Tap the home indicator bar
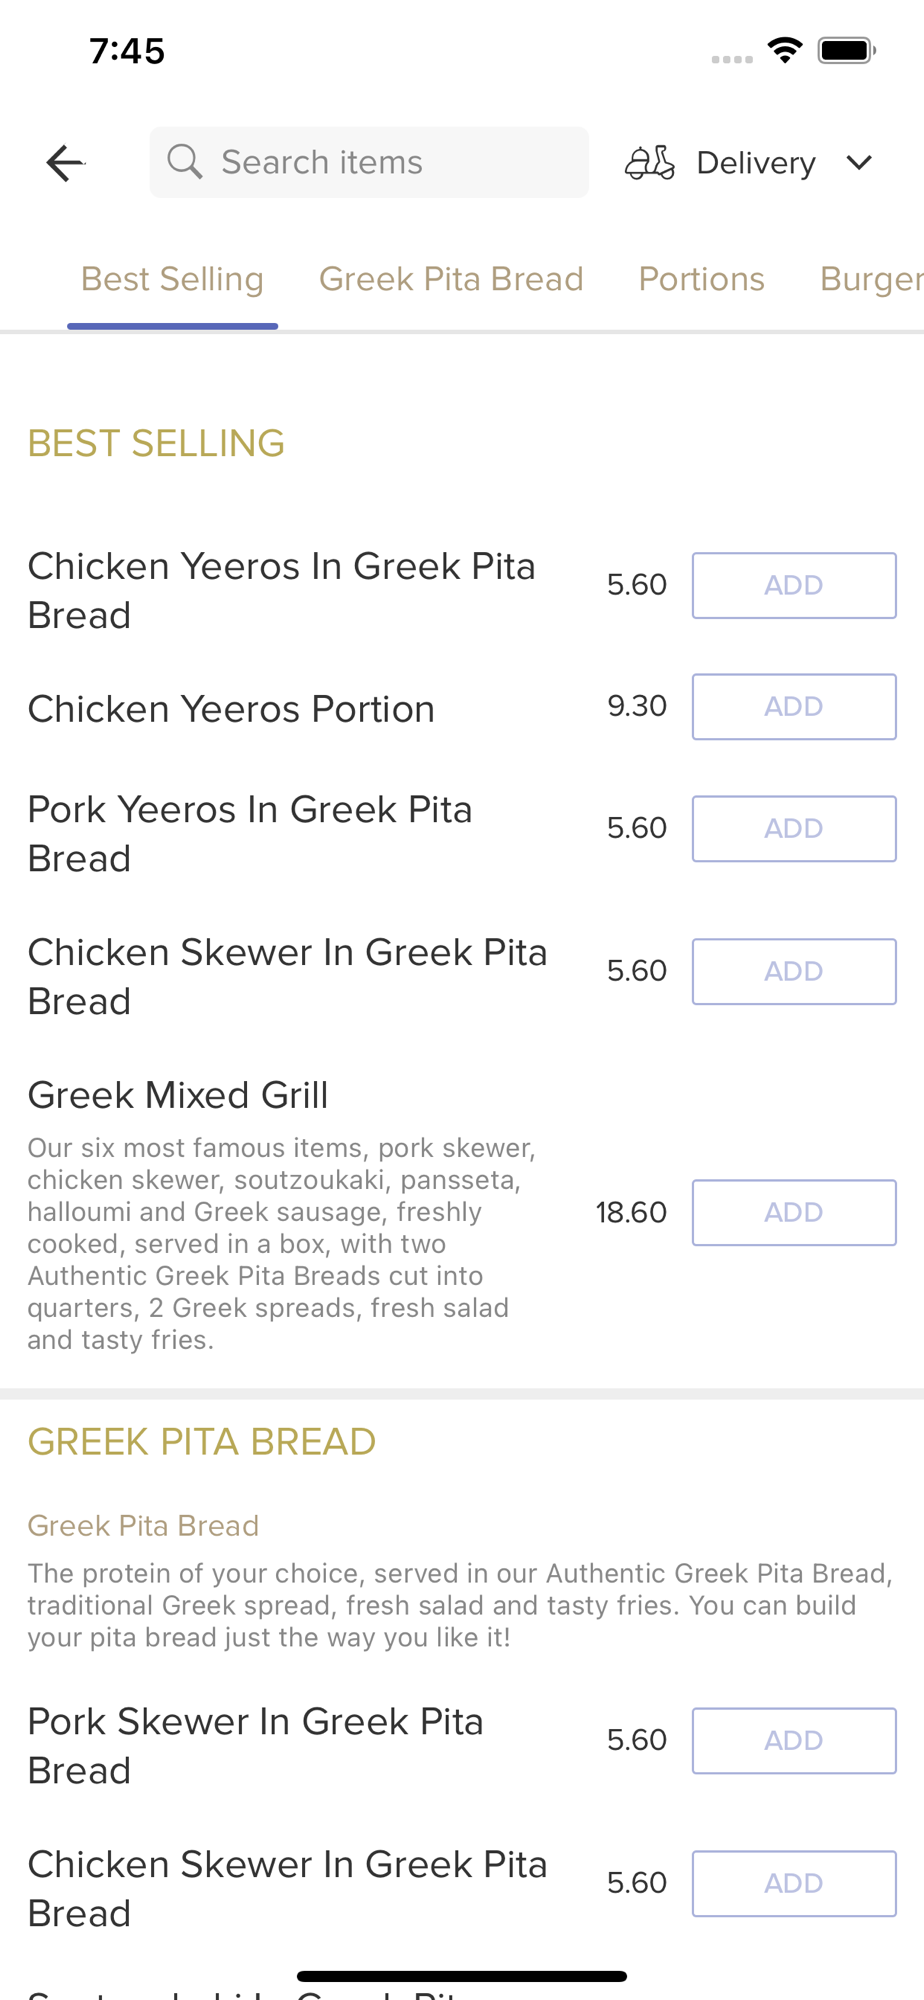Viewport: 924px width, 2000px height. [462, 1976]
